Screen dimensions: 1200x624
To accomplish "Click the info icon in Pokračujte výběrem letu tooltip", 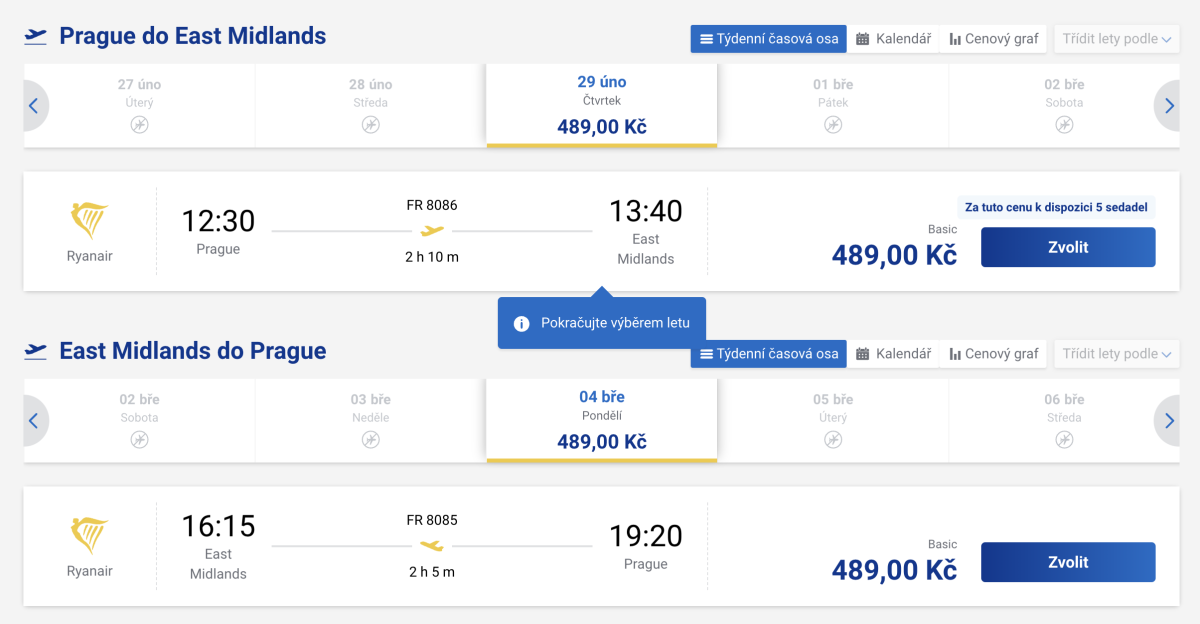I will (521, 323).
